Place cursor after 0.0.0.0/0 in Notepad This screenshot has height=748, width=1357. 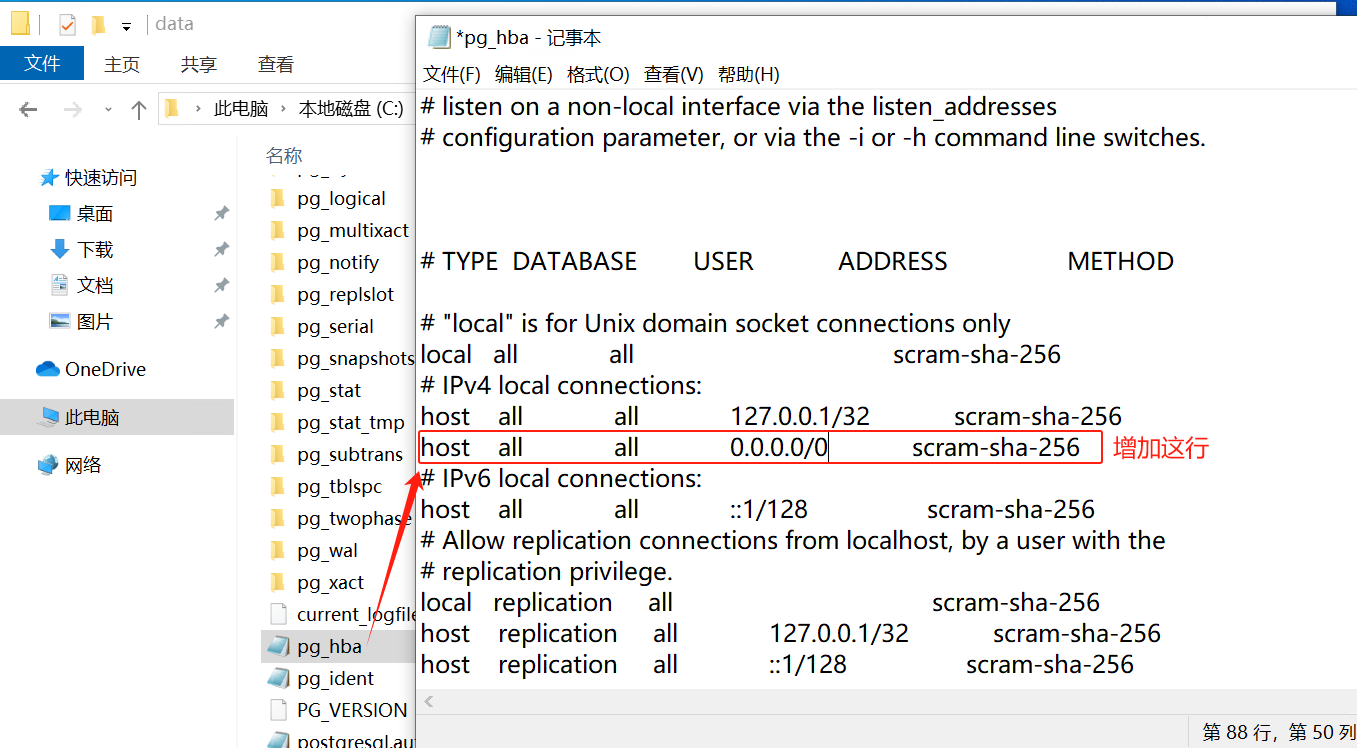tap(829, 447)
